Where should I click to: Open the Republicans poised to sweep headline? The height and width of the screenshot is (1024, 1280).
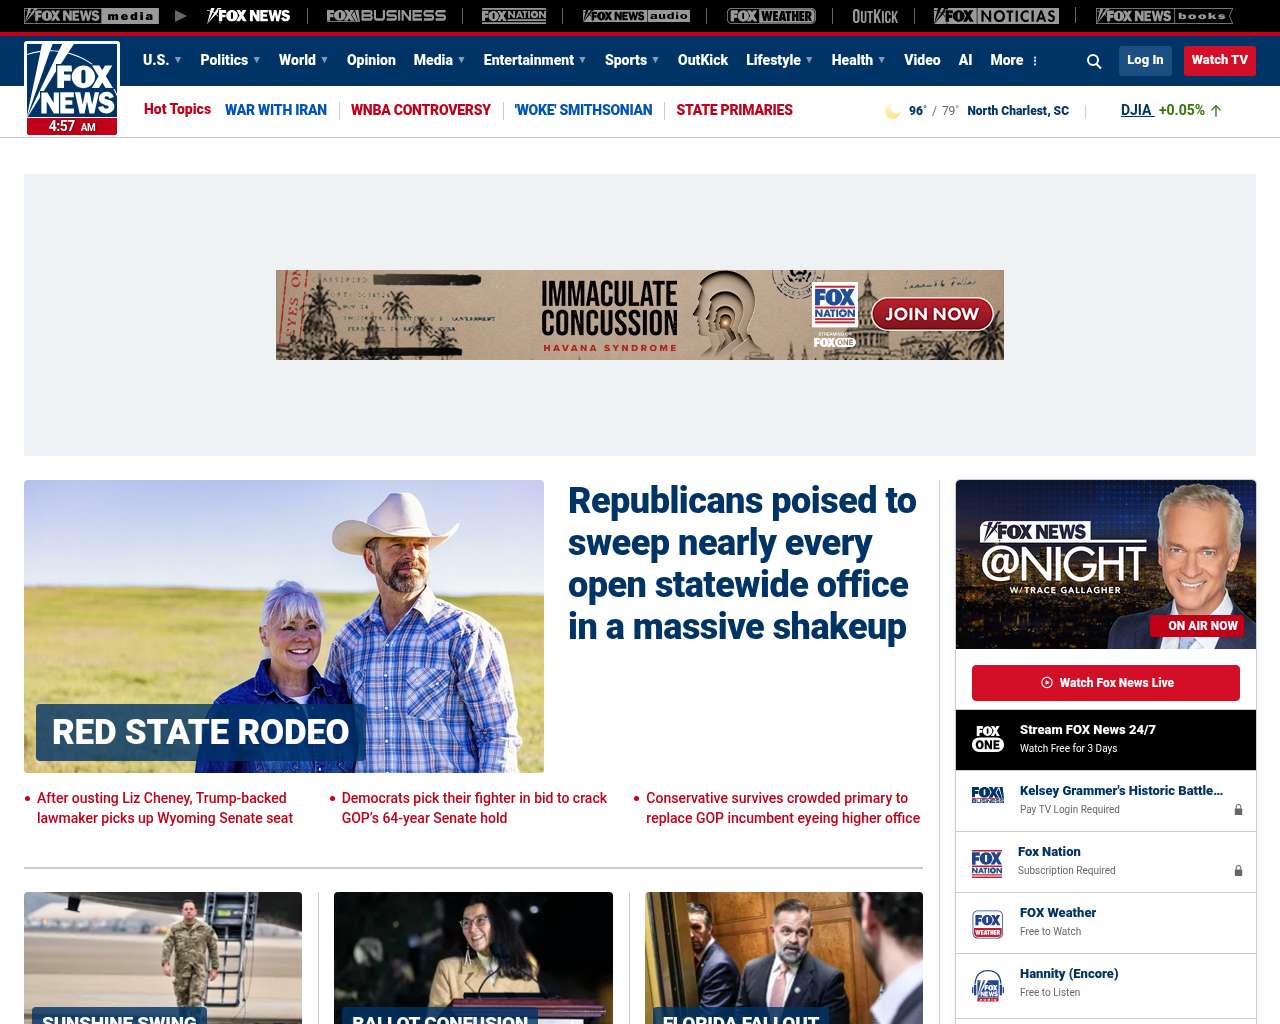pos(742,563)
